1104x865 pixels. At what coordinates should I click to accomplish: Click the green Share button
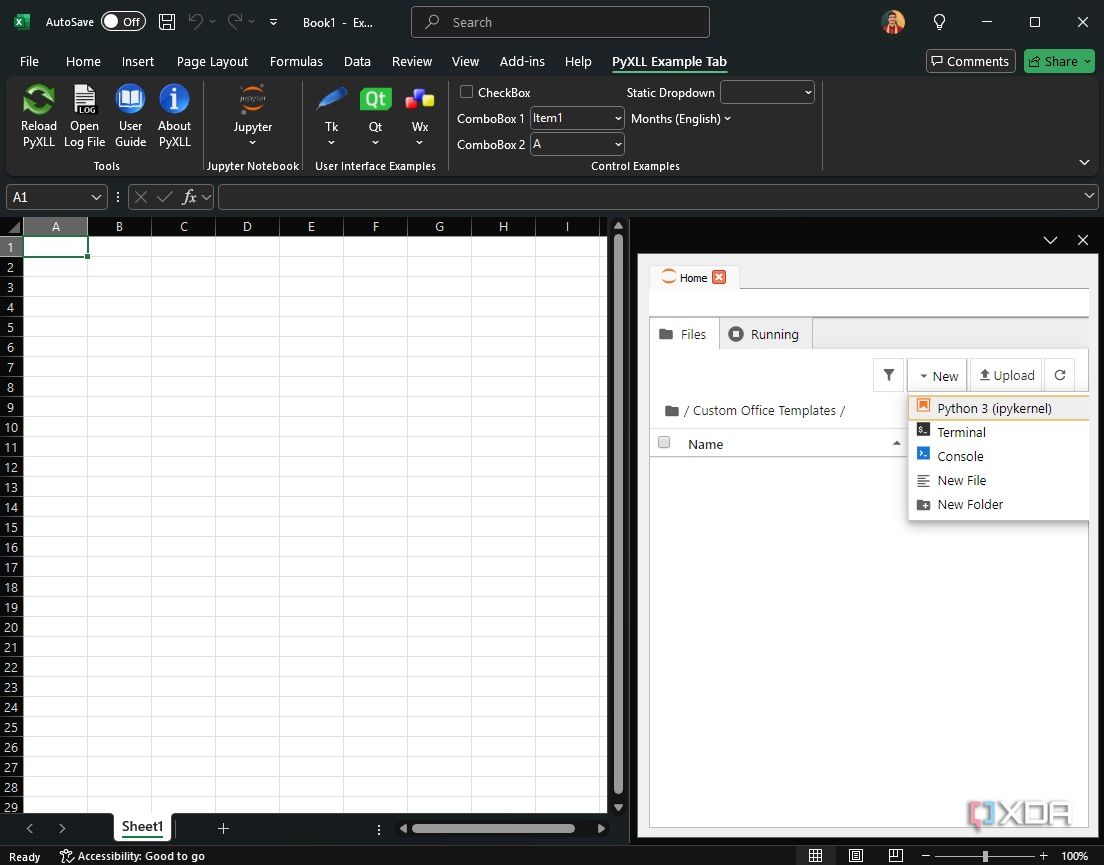tap(1059, 61)
